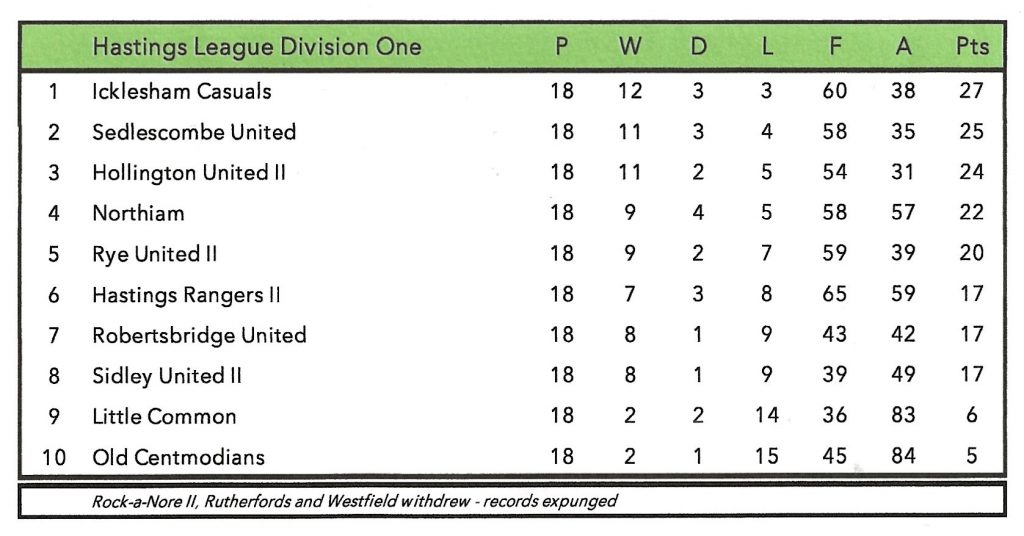Select Hollington United II in the table

click(x=189, y=172)
